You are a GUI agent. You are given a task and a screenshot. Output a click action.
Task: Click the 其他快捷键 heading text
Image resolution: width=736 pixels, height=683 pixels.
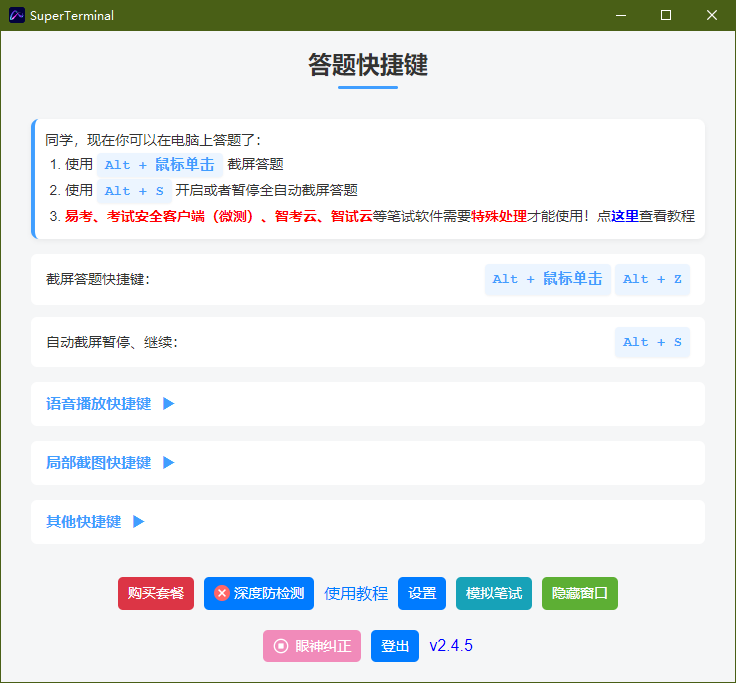(x=84, y=522)
